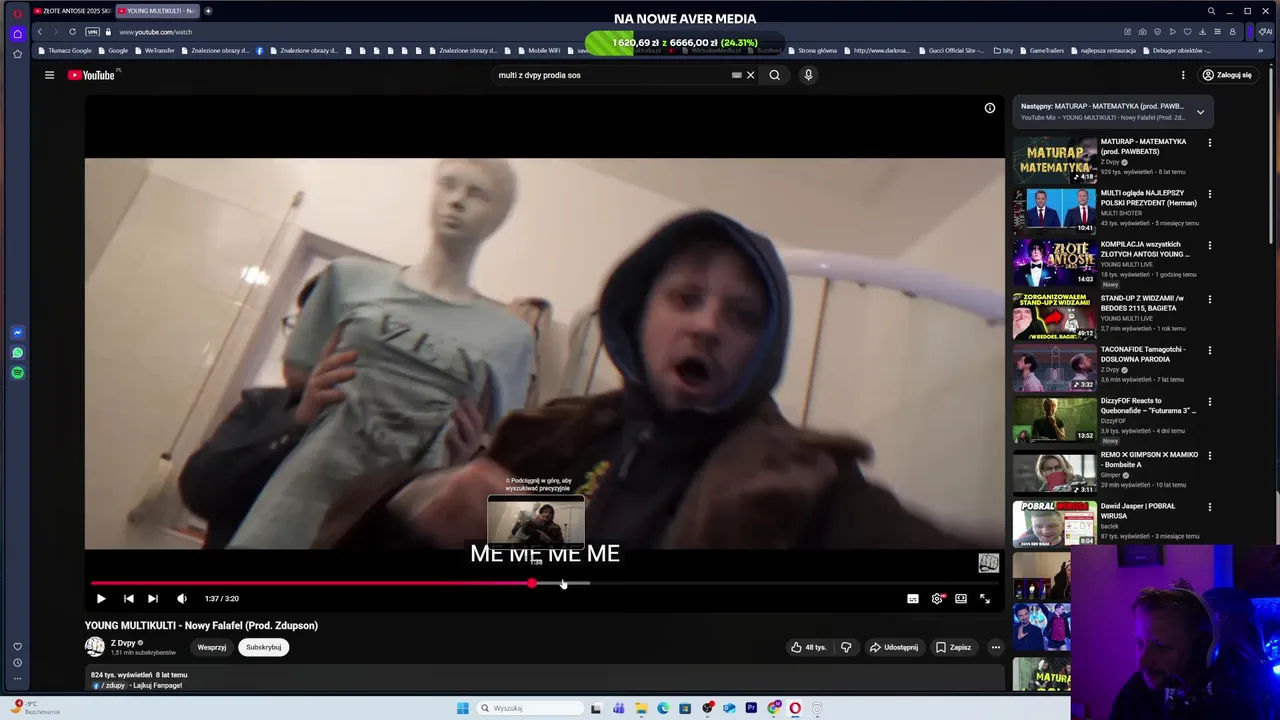
Task: Like the video, 48 tys.
Action: 809,647
